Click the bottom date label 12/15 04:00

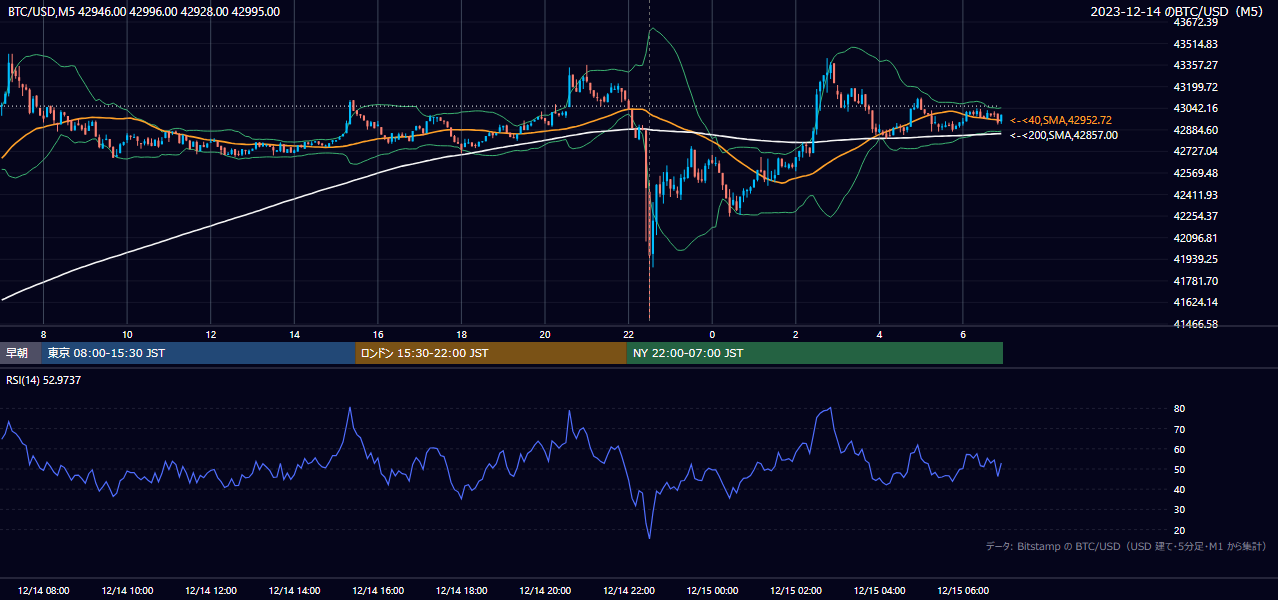click(879, 591)
